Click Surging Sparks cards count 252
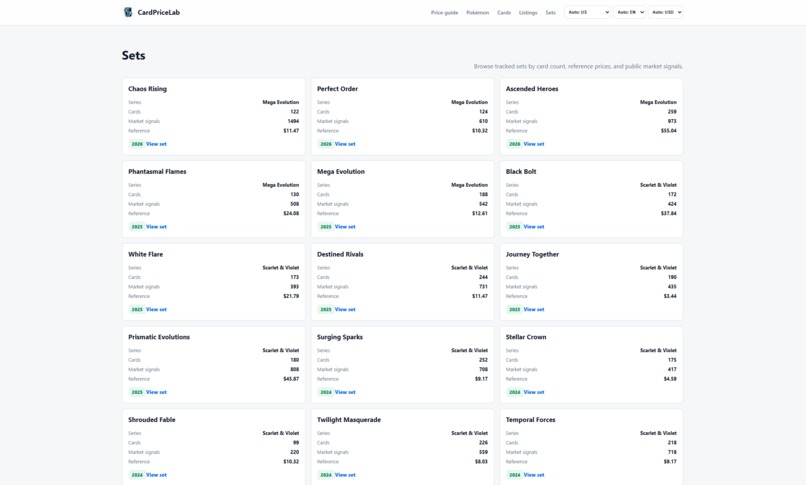 pyautogui.click(x=483, y=360)
